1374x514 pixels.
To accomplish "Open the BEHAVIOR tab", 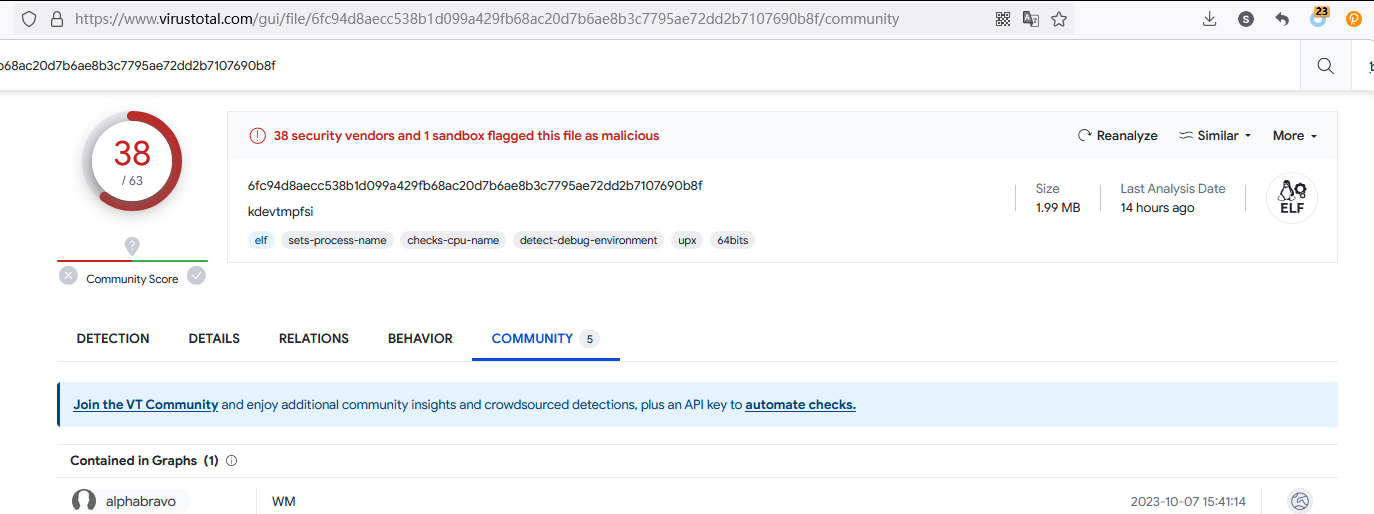I will pos(420,339).
